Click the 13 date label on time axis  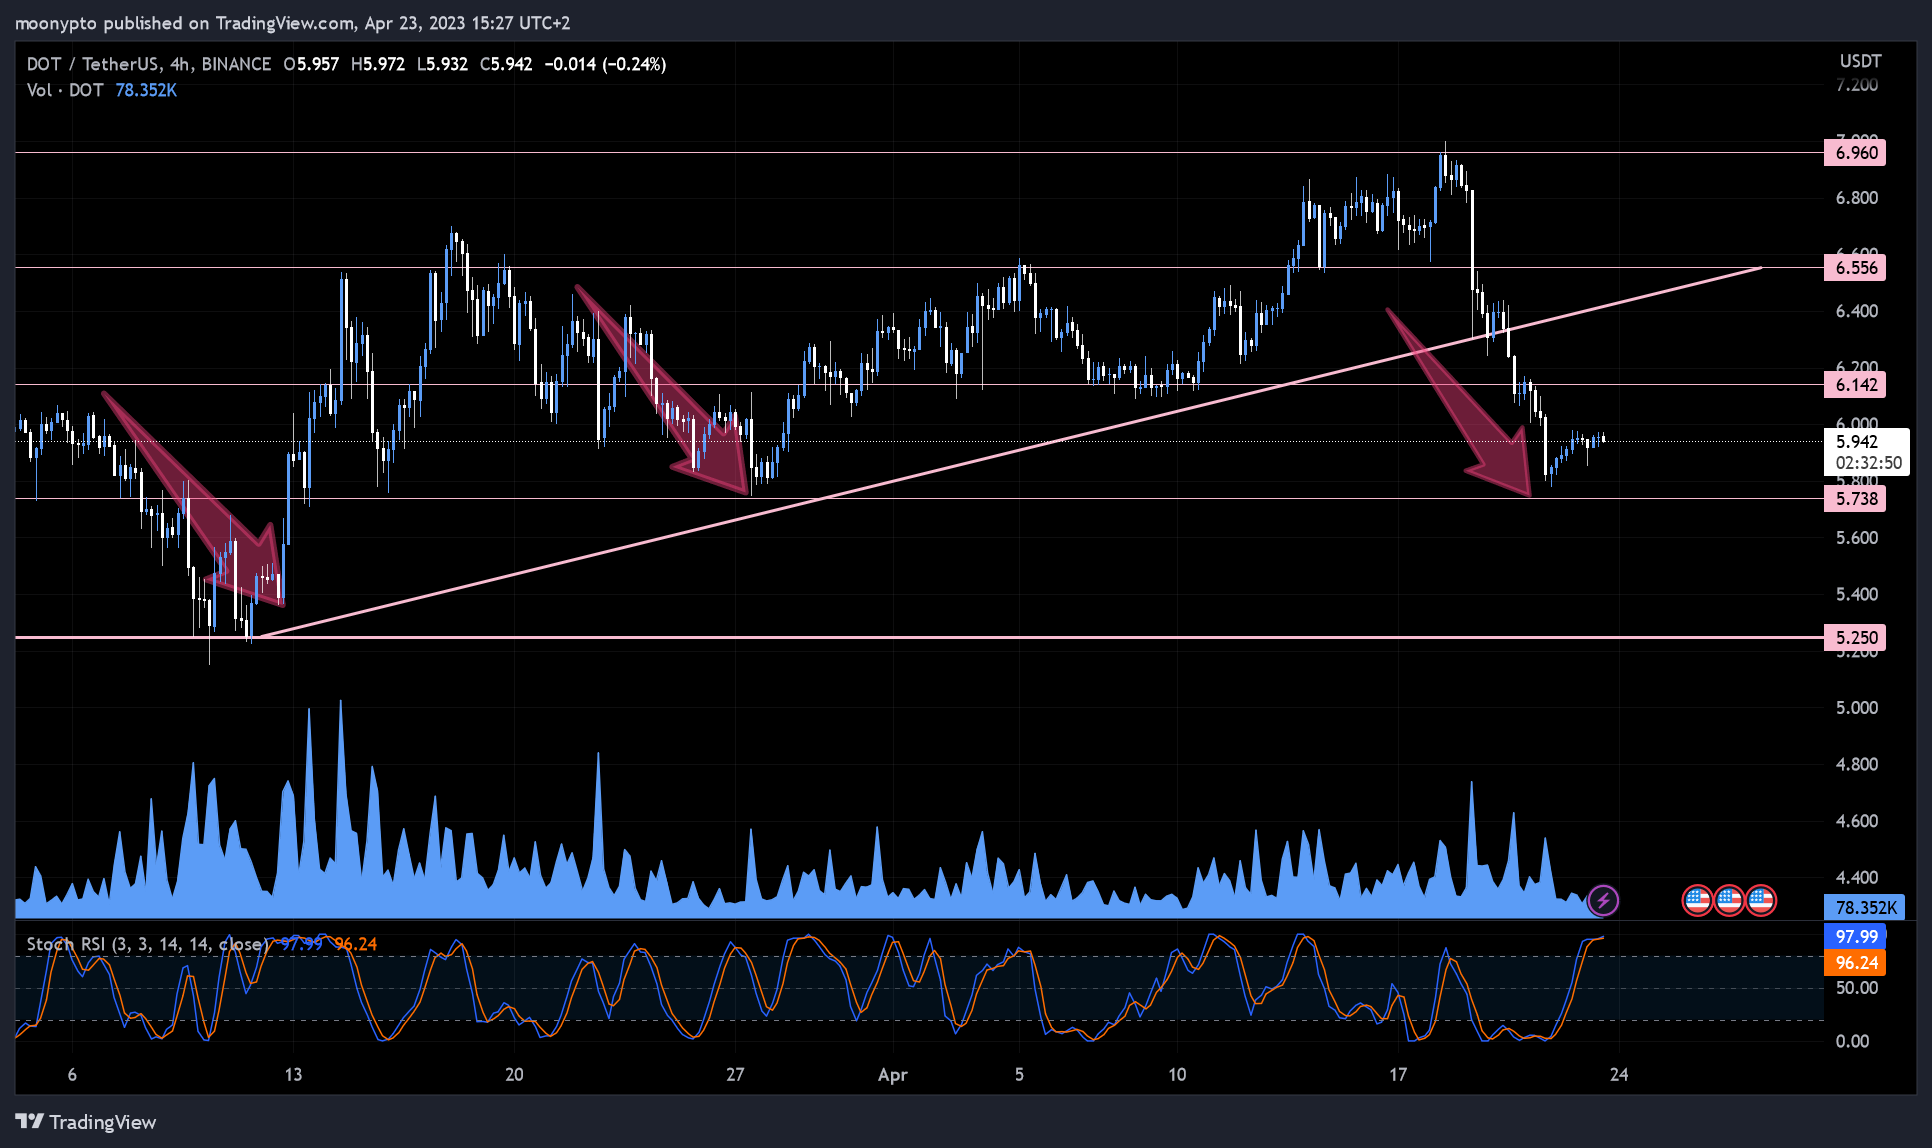point(293,1075)
